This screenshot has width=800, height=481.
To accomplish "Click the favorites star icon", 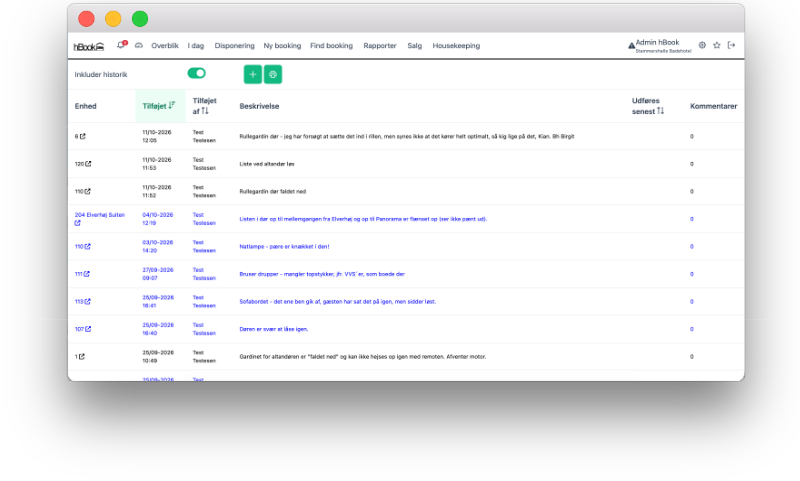I will [716, 45].
